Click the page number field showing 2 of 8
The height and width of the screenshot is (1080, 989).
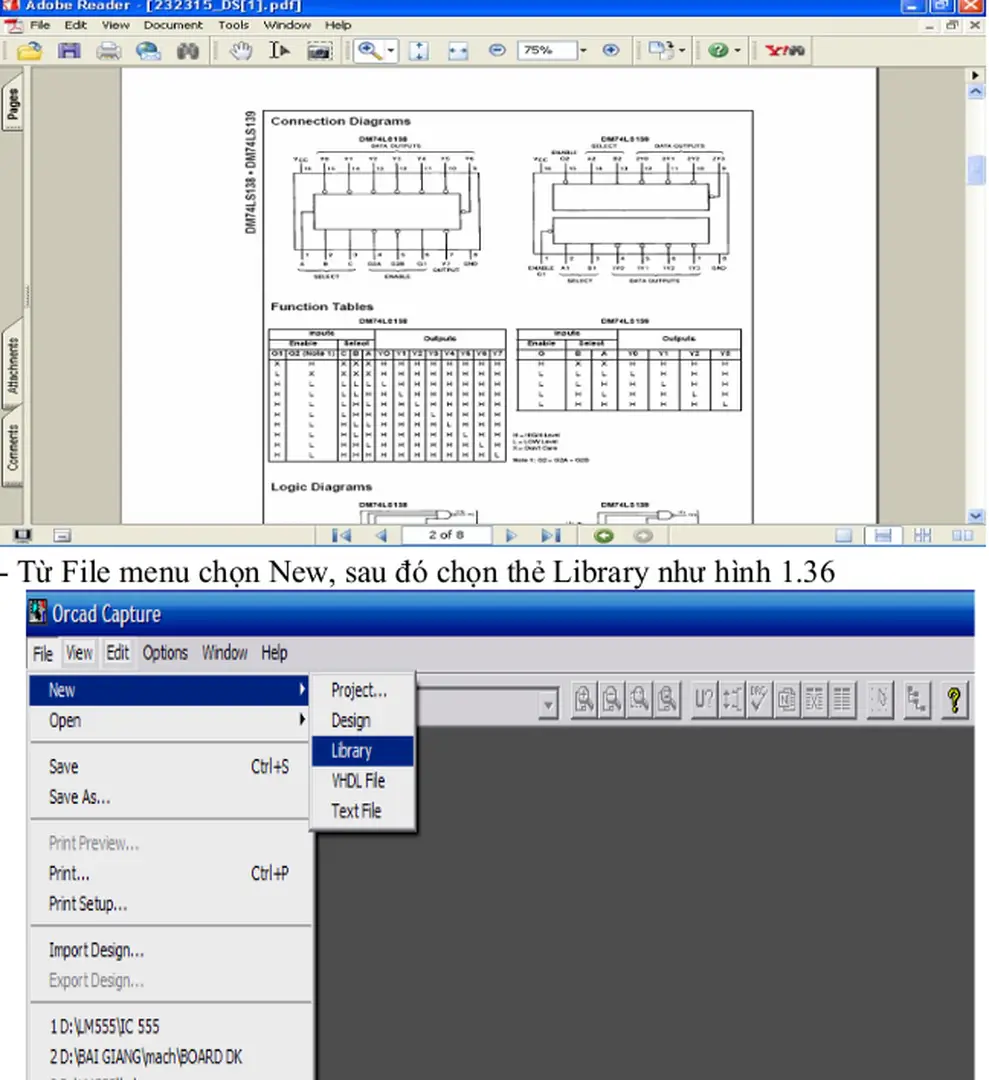coord(446,536)
